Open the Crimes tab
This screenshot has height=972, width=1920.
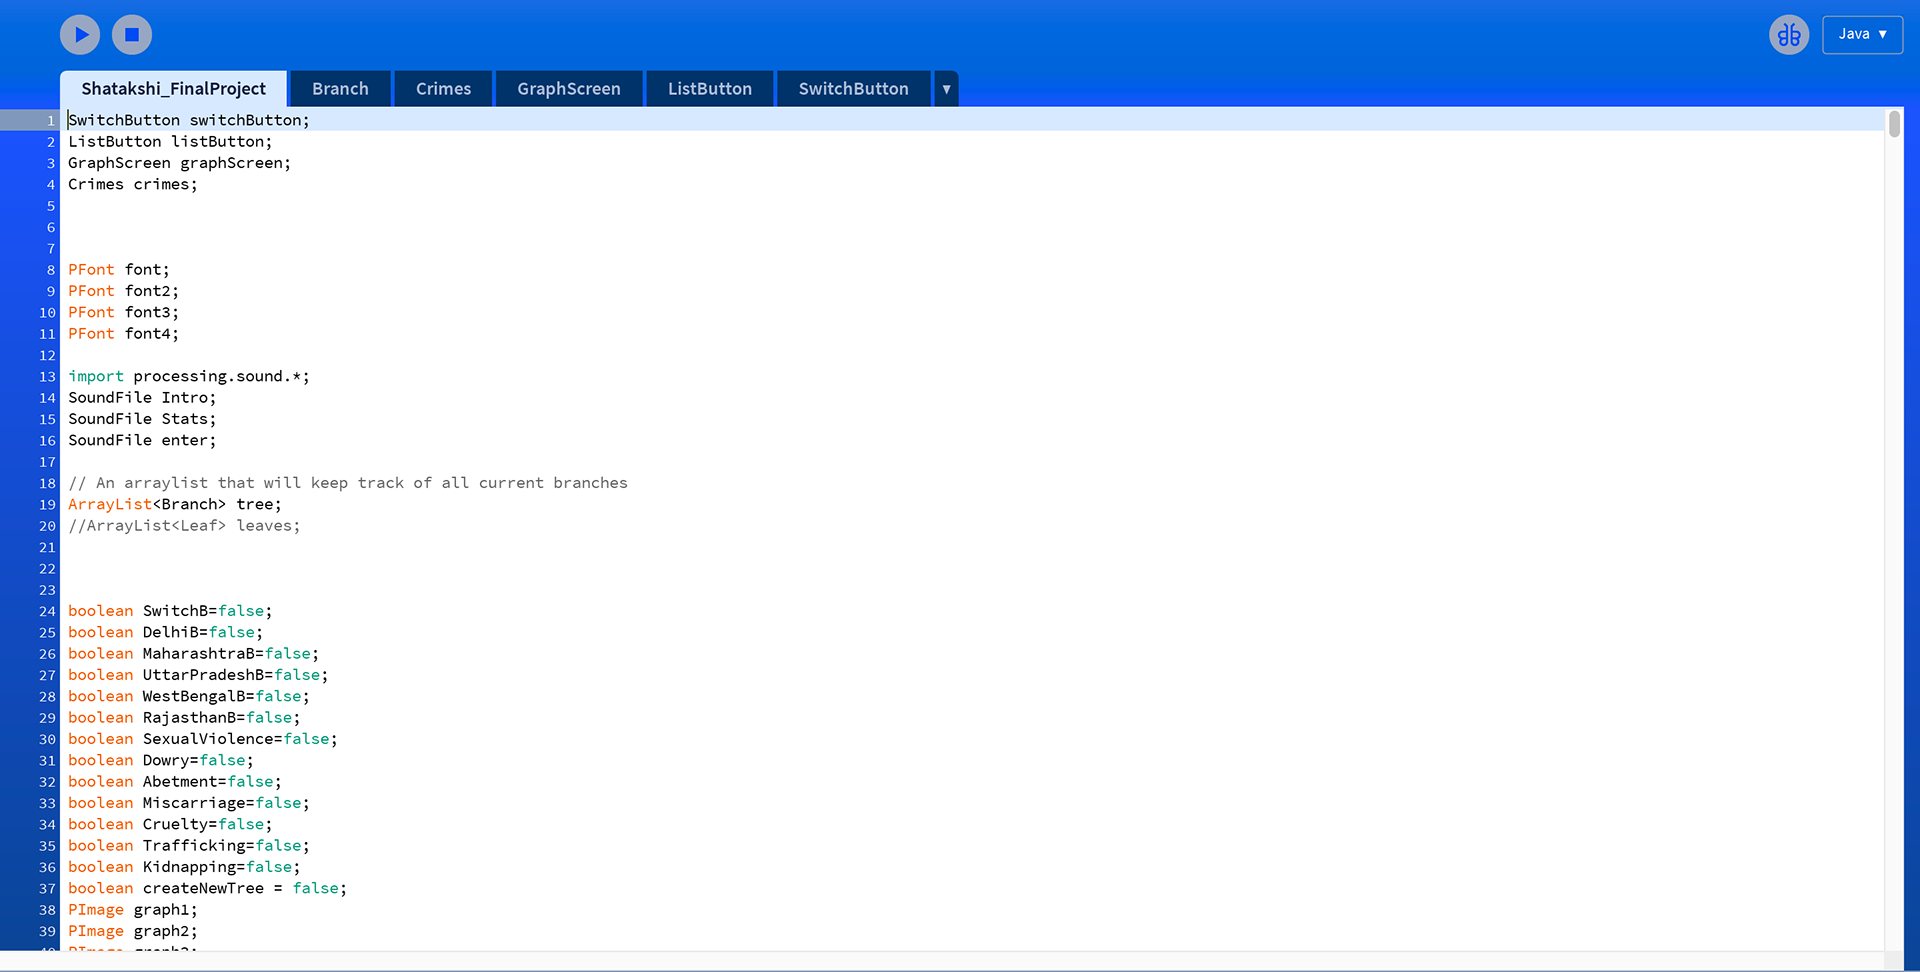click(443, 89)
